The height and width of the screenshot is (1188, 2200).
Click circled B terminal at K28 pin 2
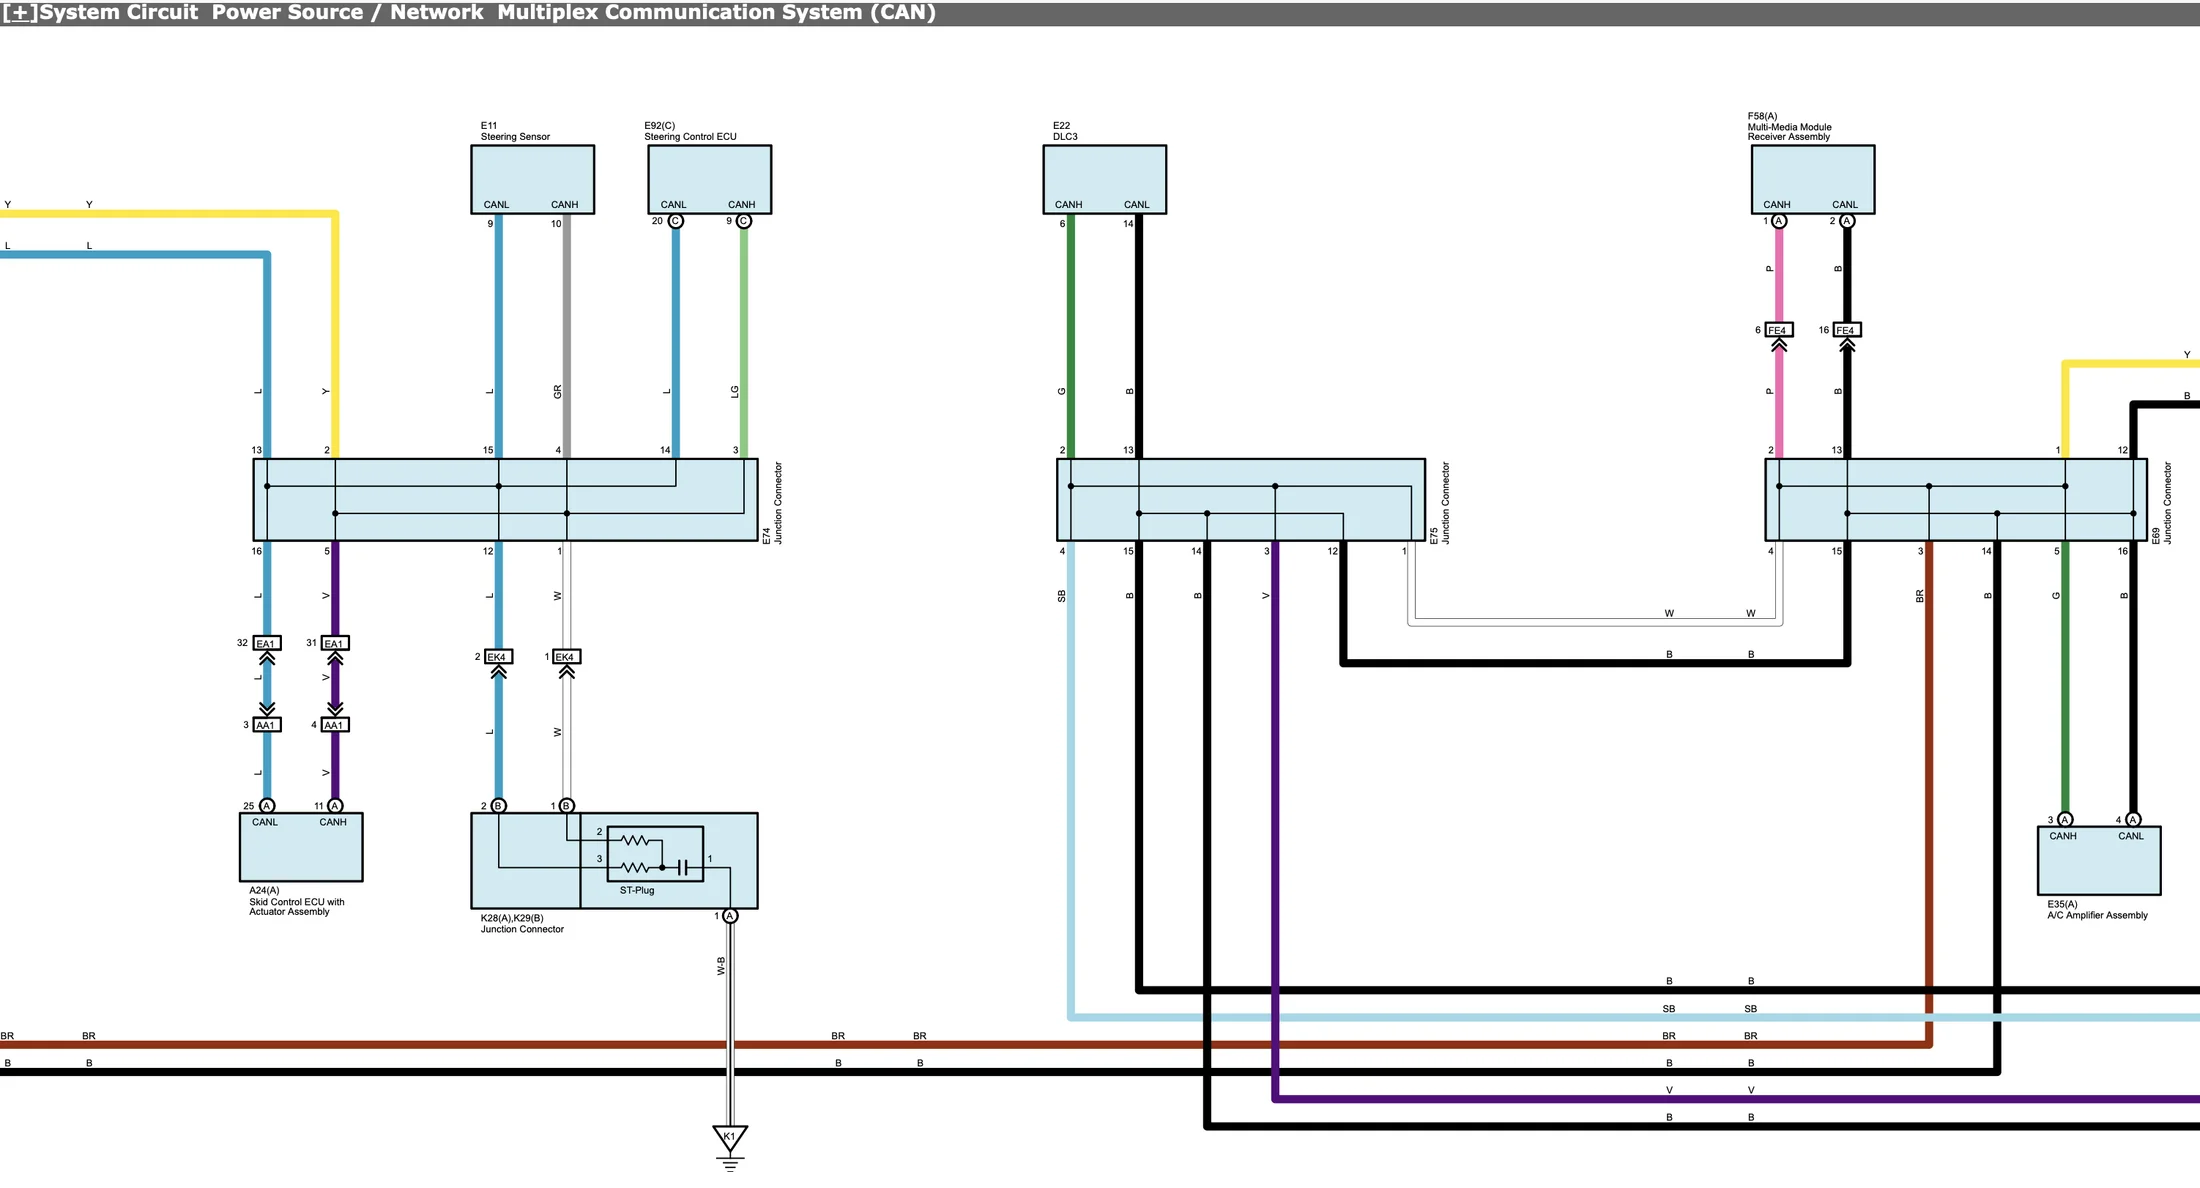coord(499,806)
